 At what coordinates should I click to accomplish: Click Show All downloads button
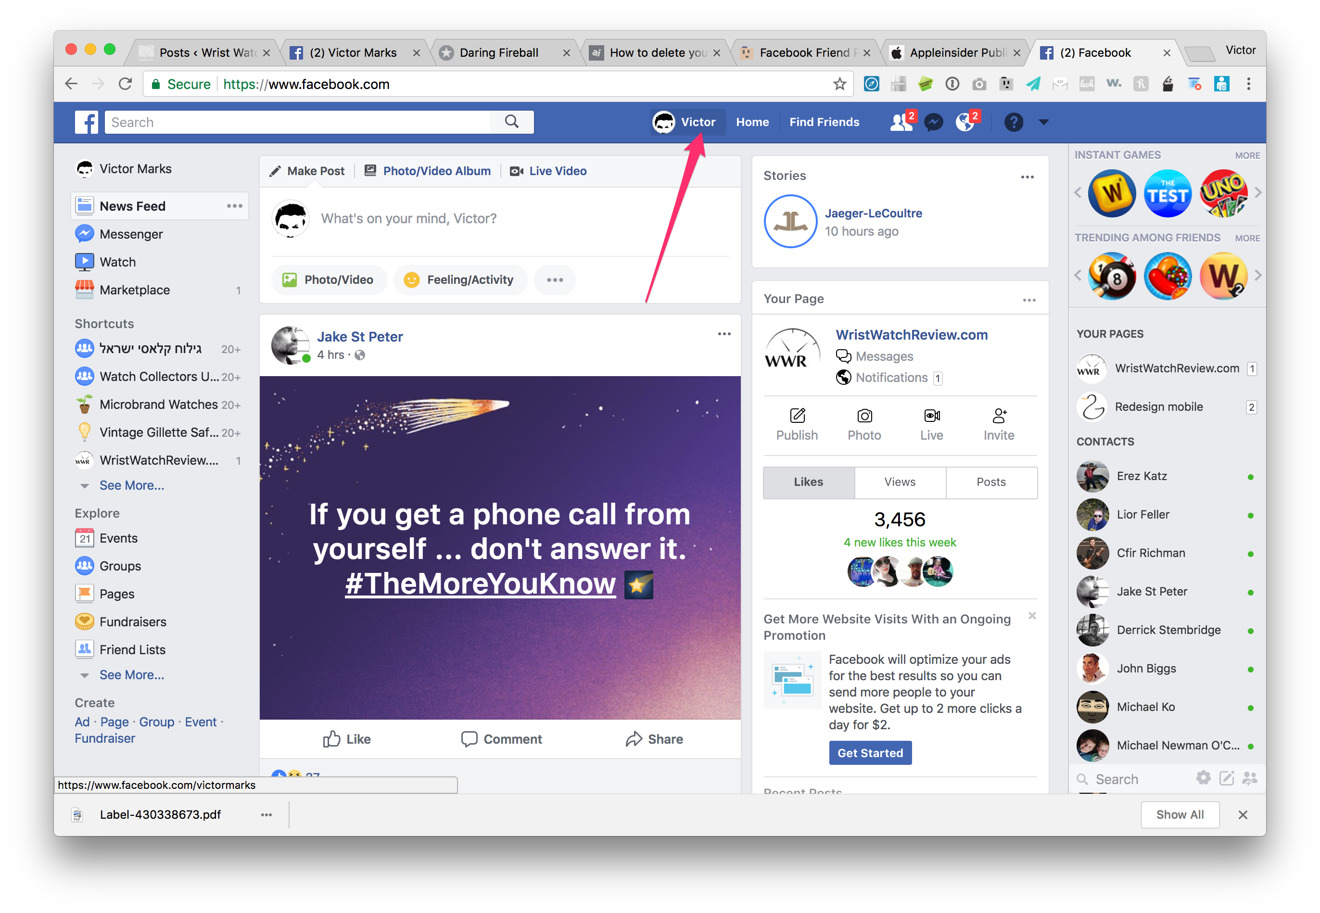[x=1180, y=815]
